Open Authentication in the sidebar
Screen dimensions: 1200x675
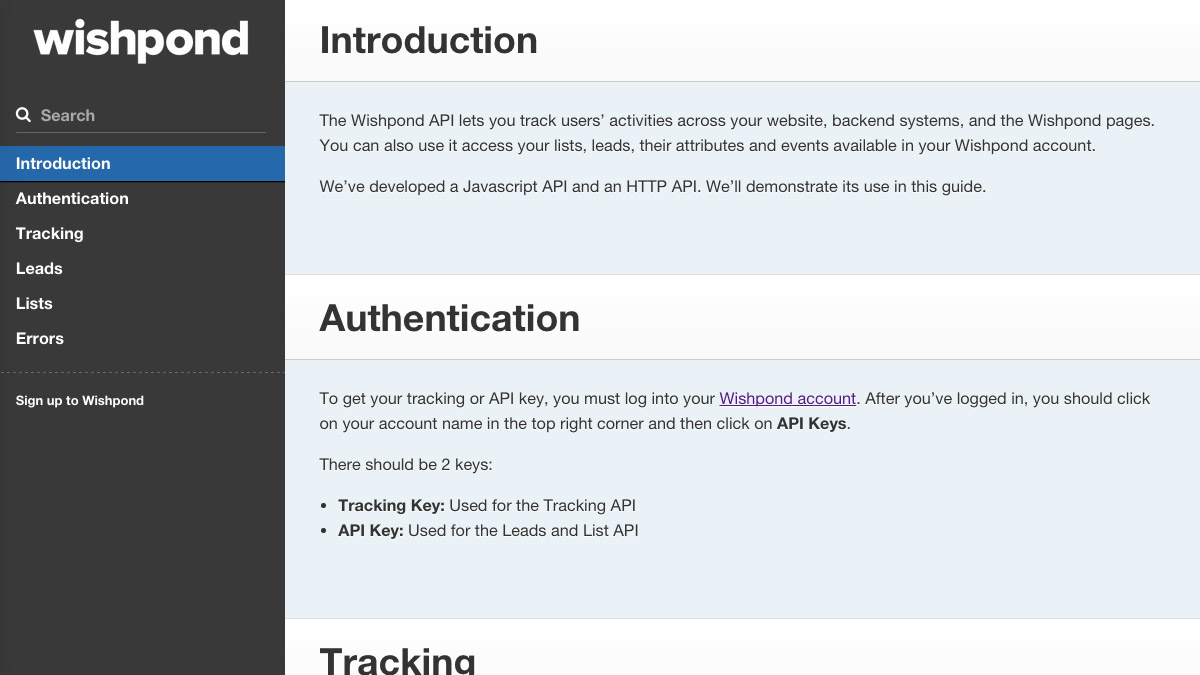pyautogui.click(x=142, y=198)
